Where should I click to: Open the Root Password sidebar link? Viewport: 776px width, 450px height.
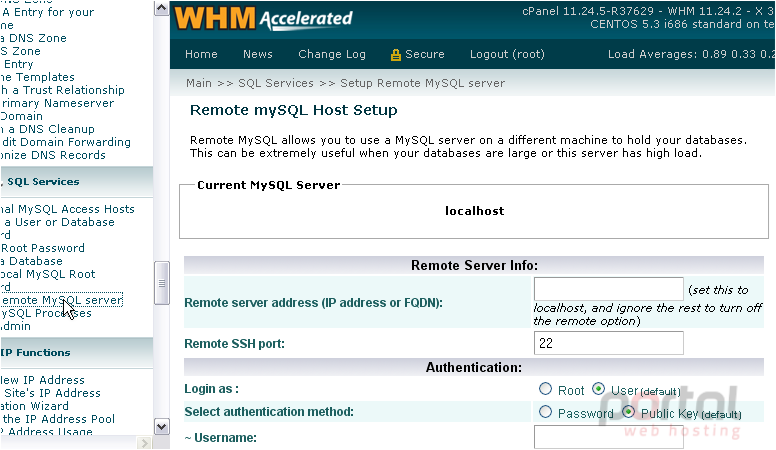coord(43,248)
